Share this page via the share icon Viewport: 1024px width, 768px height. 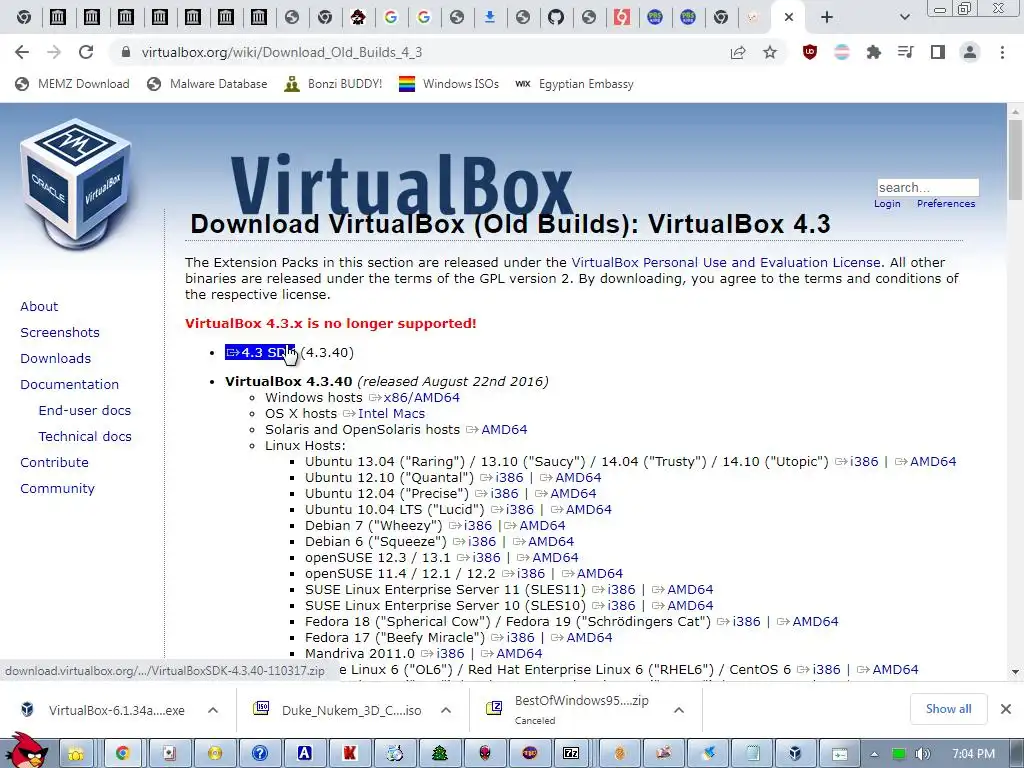click(738, 52)
